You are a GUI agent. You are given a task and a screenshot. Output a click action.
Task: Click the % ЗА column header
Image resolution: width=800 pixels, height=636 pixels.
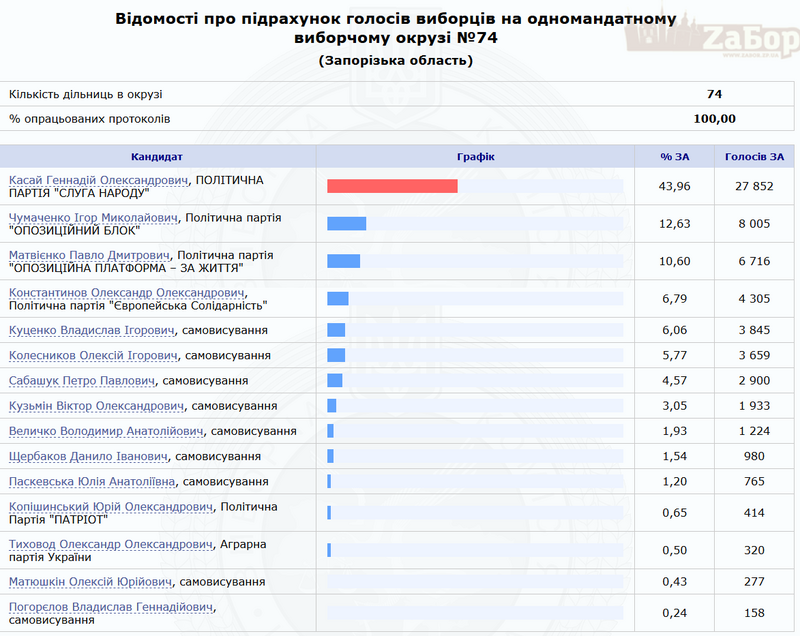[674, 157]
